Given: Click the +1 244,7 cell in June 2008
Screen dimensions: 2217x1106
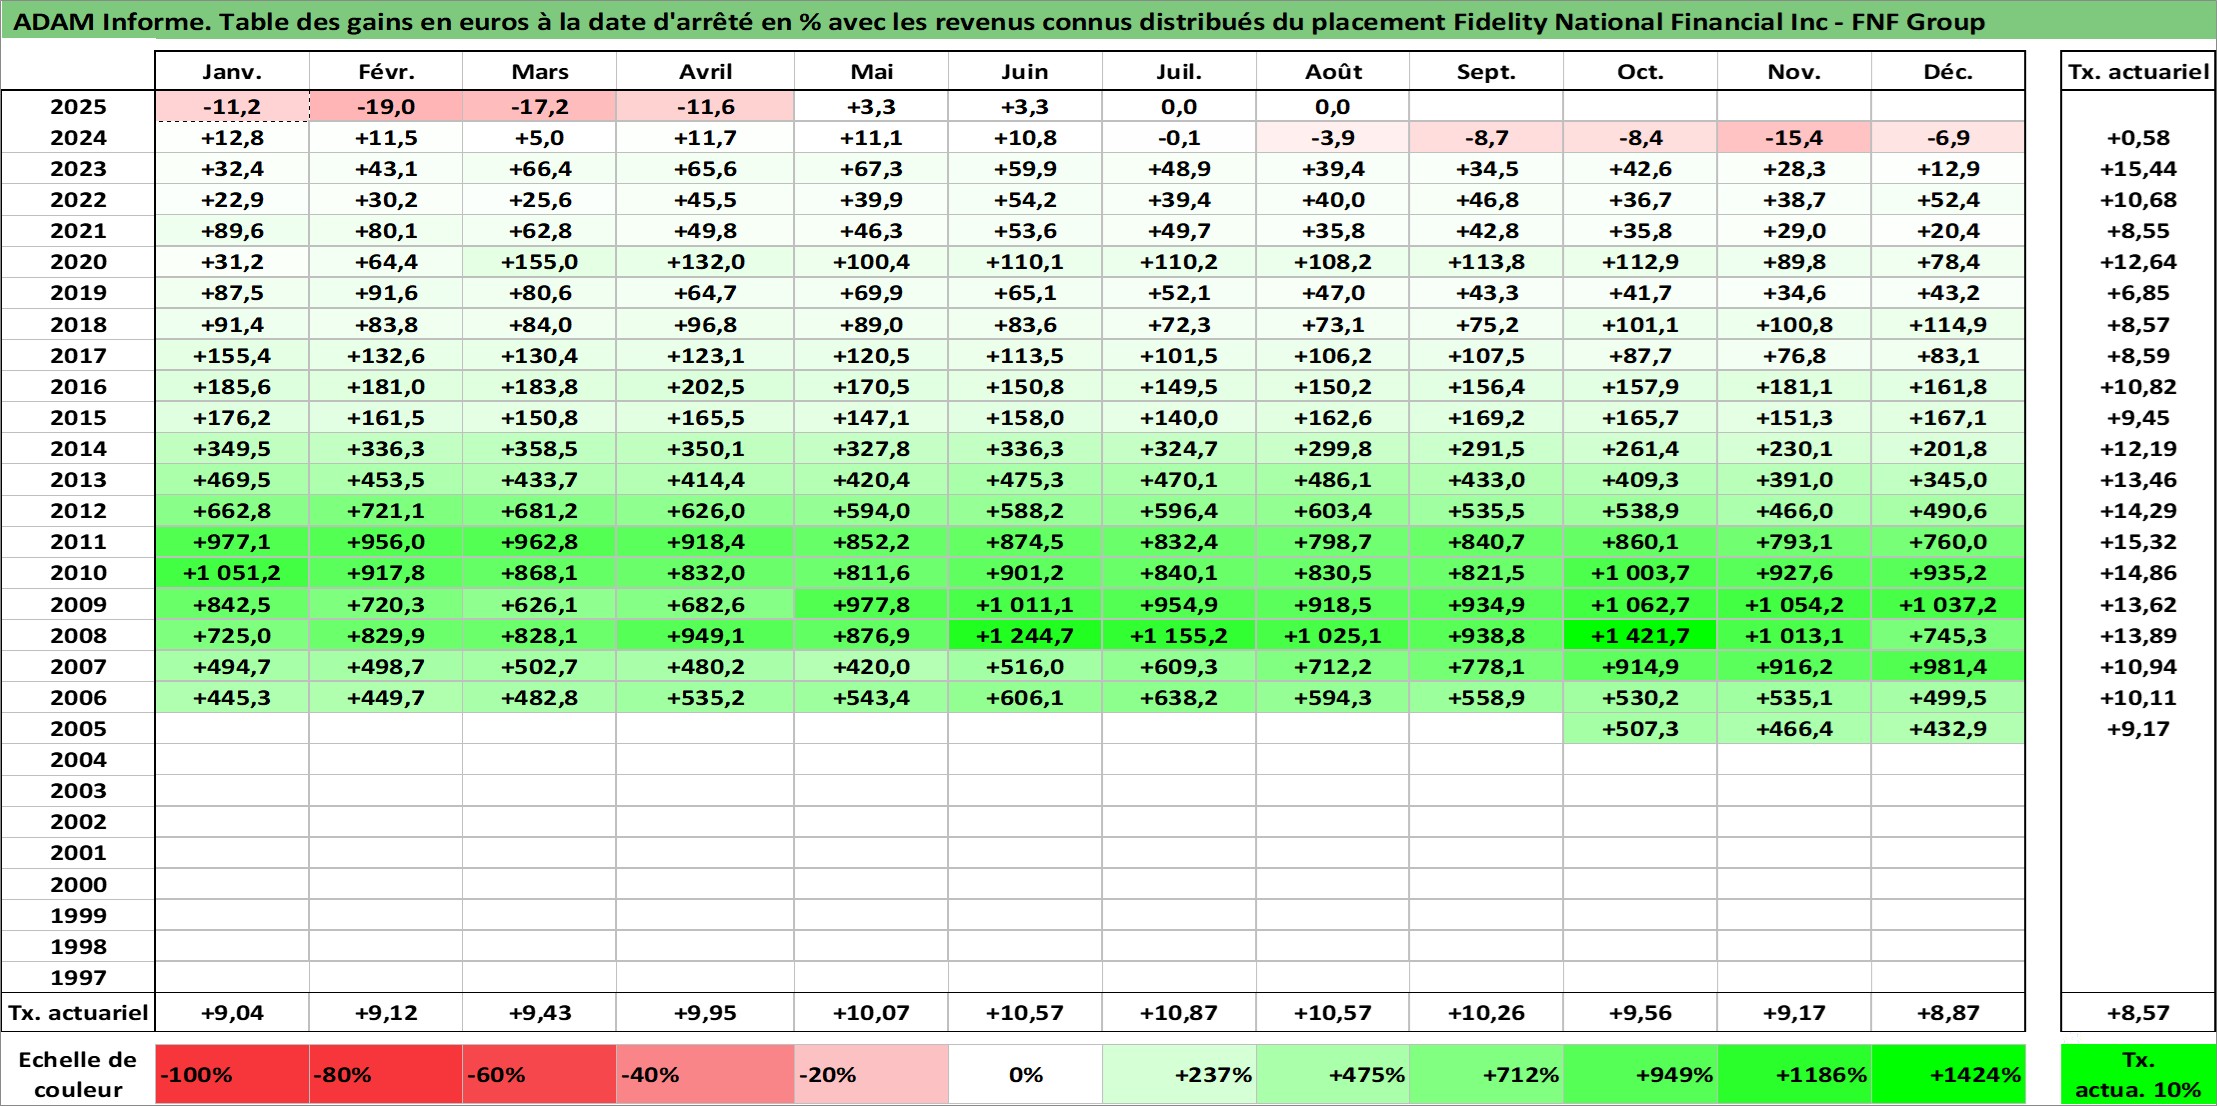Looking at the screenshot, I should [1025, 635].
